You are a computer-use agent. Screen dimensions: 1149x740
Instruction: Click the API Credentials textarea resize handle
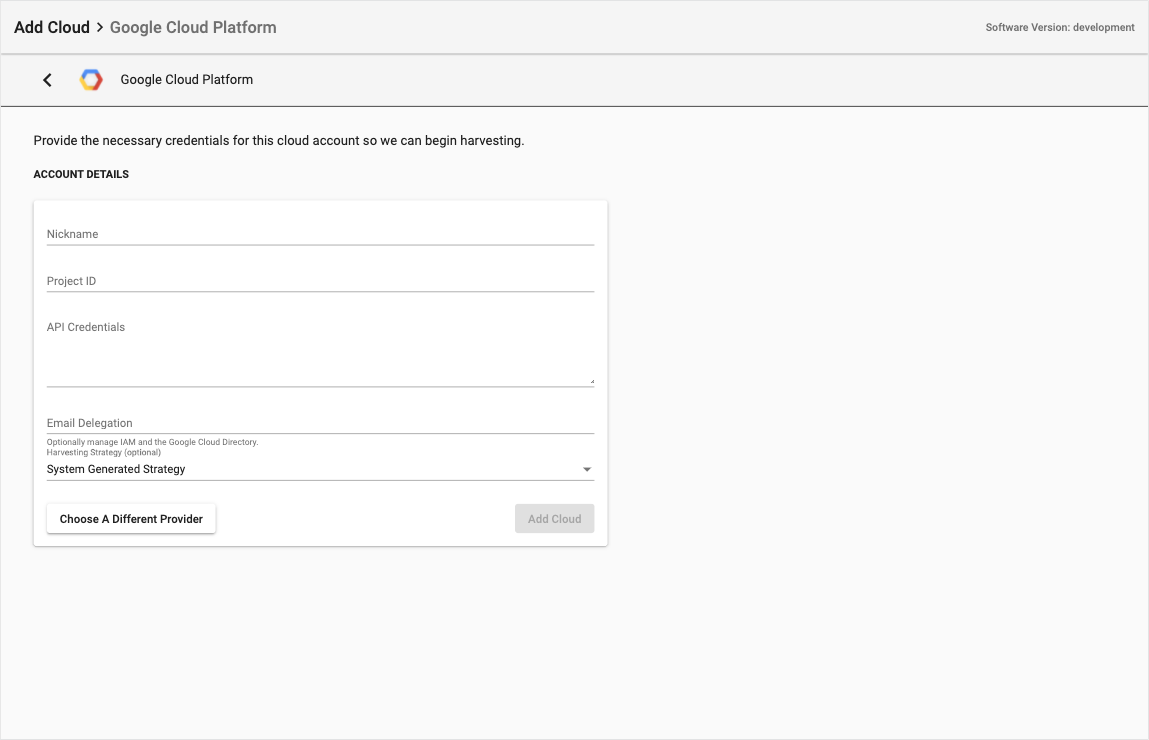[591, 381]
